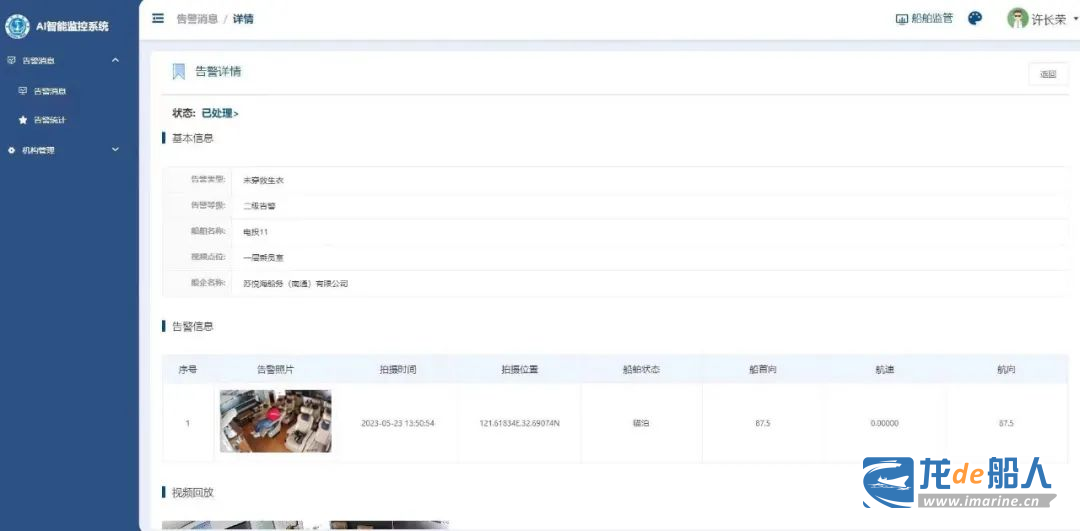The image size is (1080, 531).
Task: Click the 告警消息 breadcrumb link
Action: click(196, 19)
